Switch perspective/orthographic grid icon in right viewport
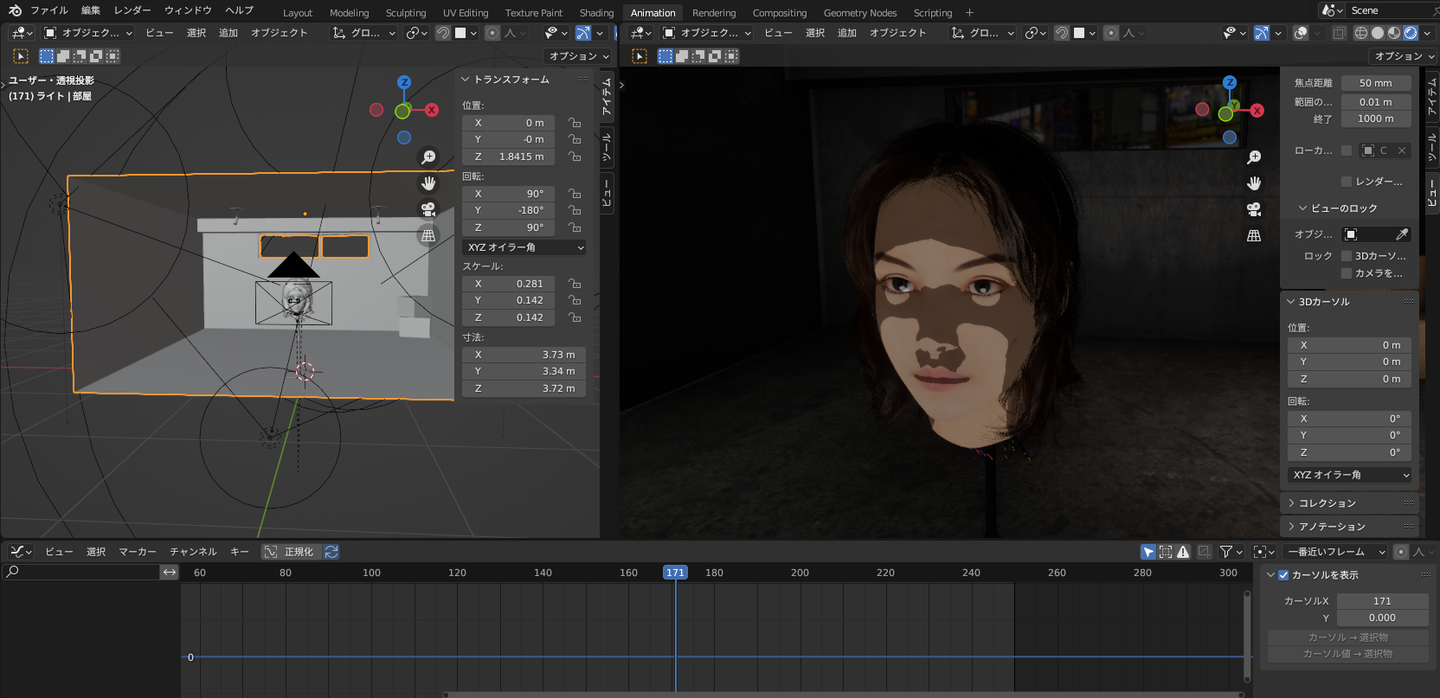The height and width of the screenshot is (698, 1440). pos(1254,236)
